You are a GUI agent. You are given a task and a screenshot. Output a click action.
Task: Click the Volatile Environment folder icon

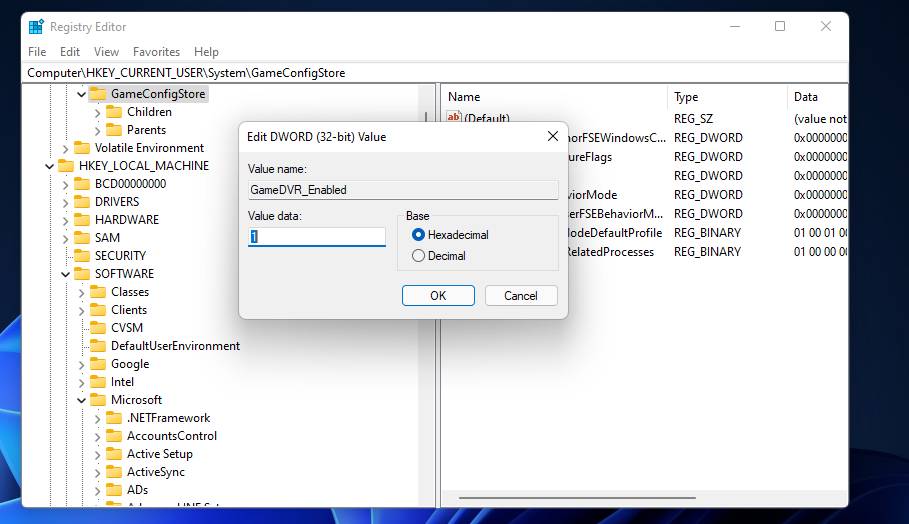point(82,148)
